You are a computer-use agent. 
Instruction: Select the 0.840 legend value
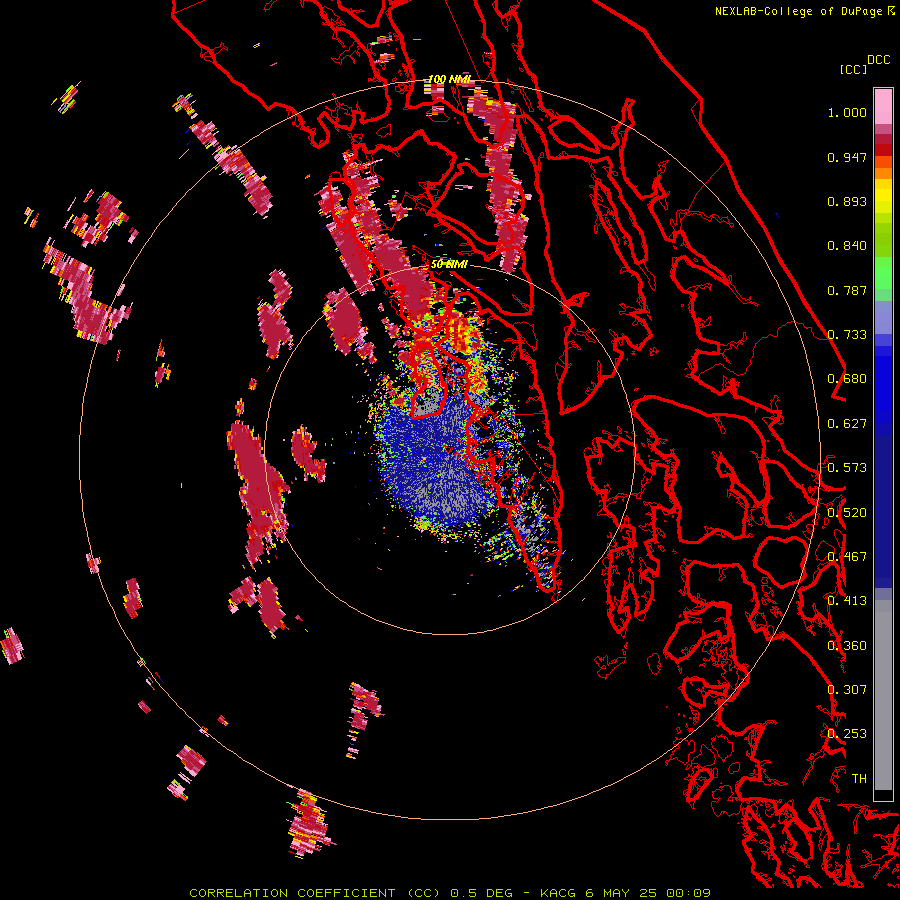coord(847,246)
